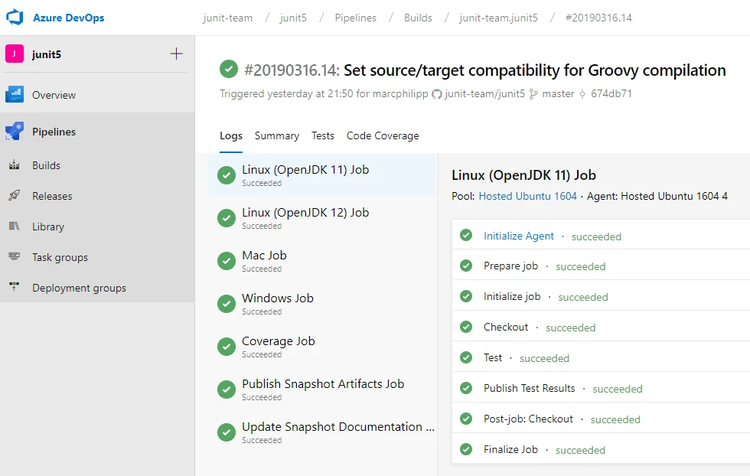Viewport: 750px width, 476px height.
Task: Open the Publish Test Results step
Action: pos(529,388)
